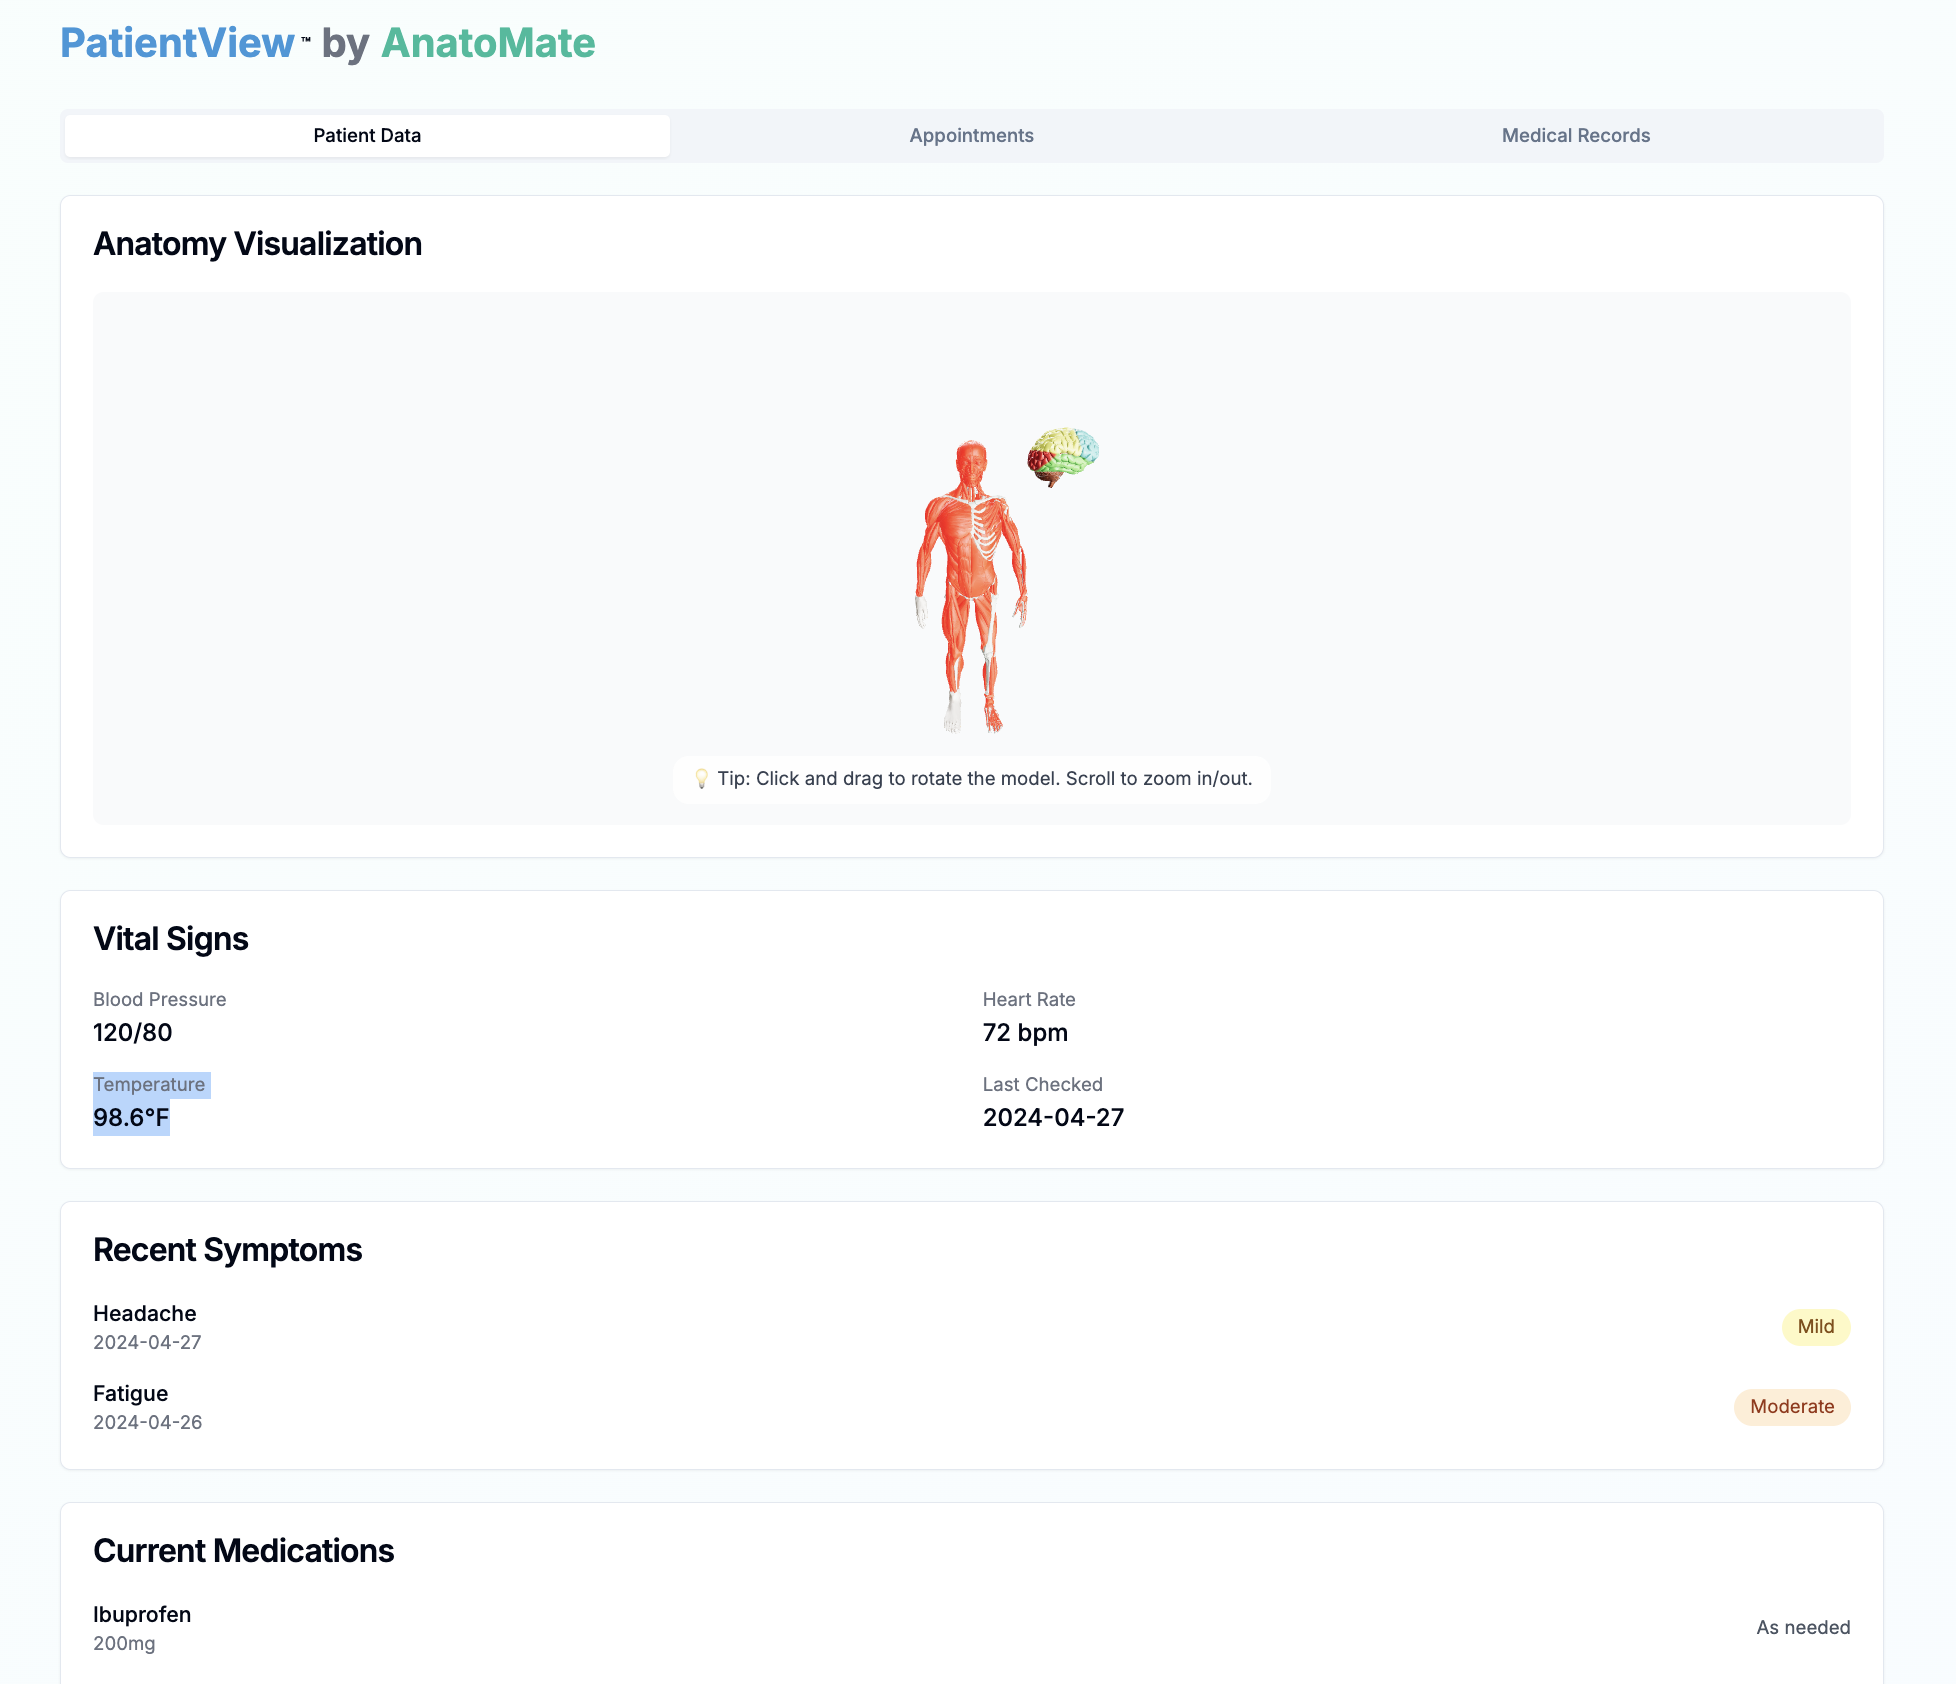This screenshot has width=1956, height=1684.
Task: Switch to the Appointments tab
Action: (971, 136)
